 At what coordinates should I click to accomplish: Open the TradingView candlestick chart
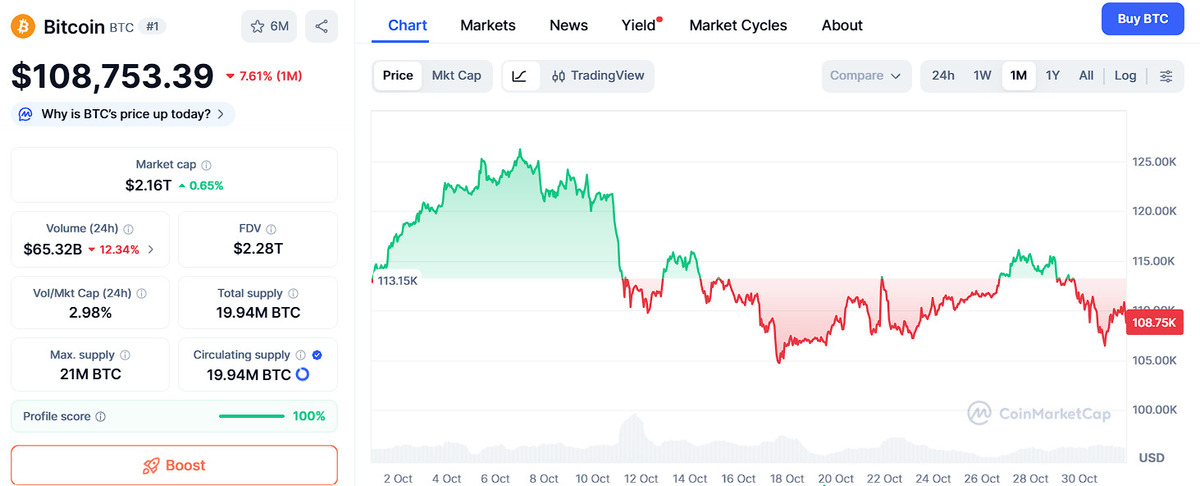pos(598,76)
